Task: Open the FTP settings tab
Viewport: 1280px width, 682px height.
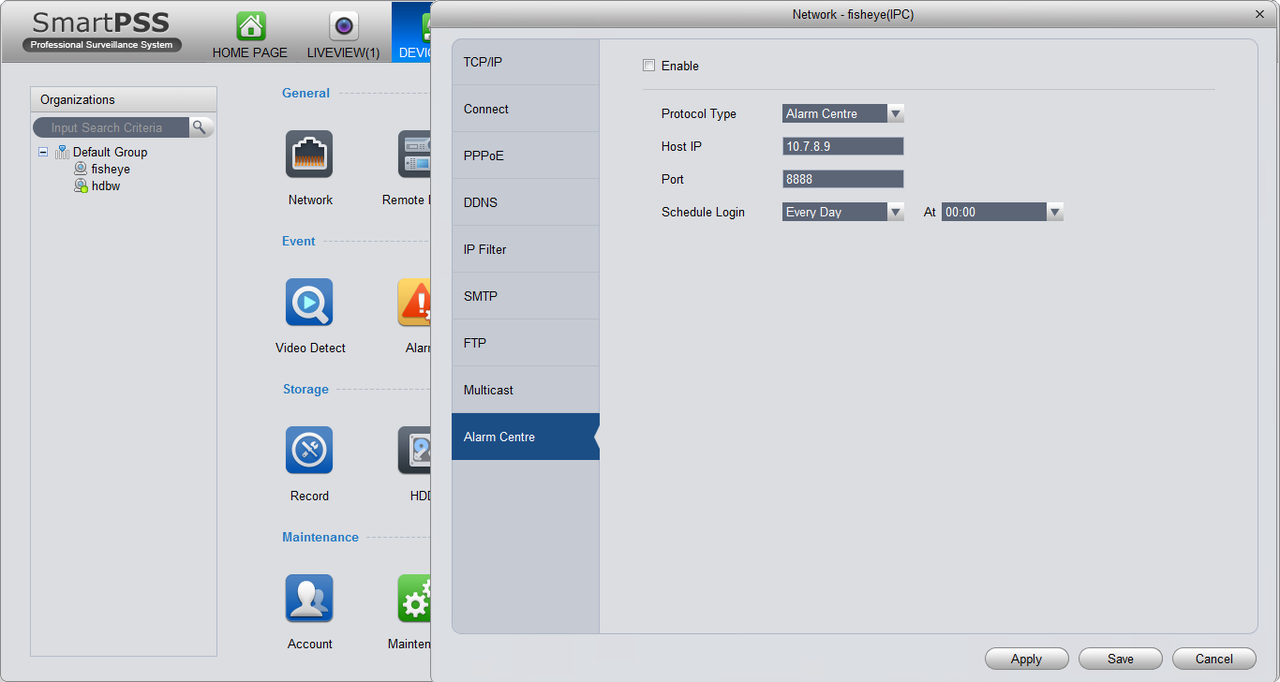Action: [x=525, y=343]
